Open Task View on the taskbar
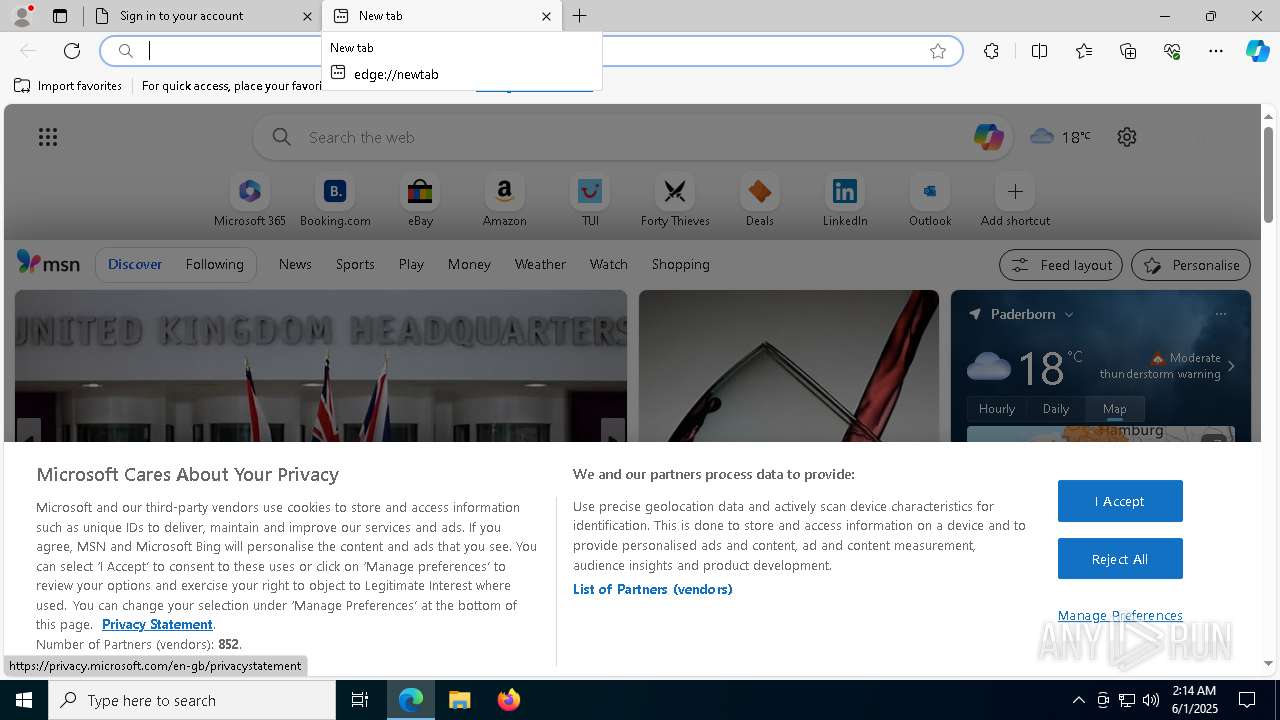Screen dimensions: 1280x720 pos(360,700)
